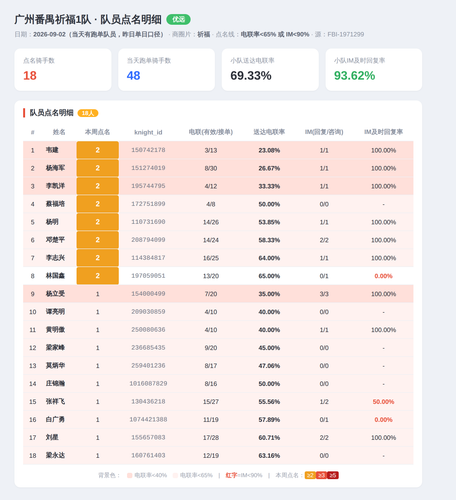Click the 16/25 call ratio cell
The width and height of the screenshot is (456, 500).
click(211, 258)
